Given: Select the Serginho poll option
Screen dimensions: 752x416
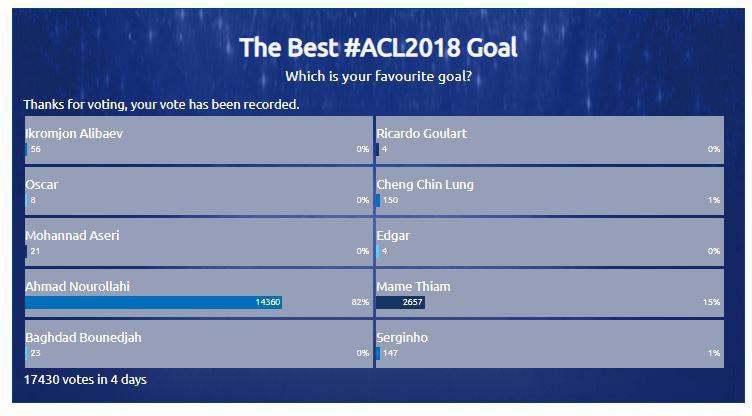Looking at the screenshot, I should [549, 344].
